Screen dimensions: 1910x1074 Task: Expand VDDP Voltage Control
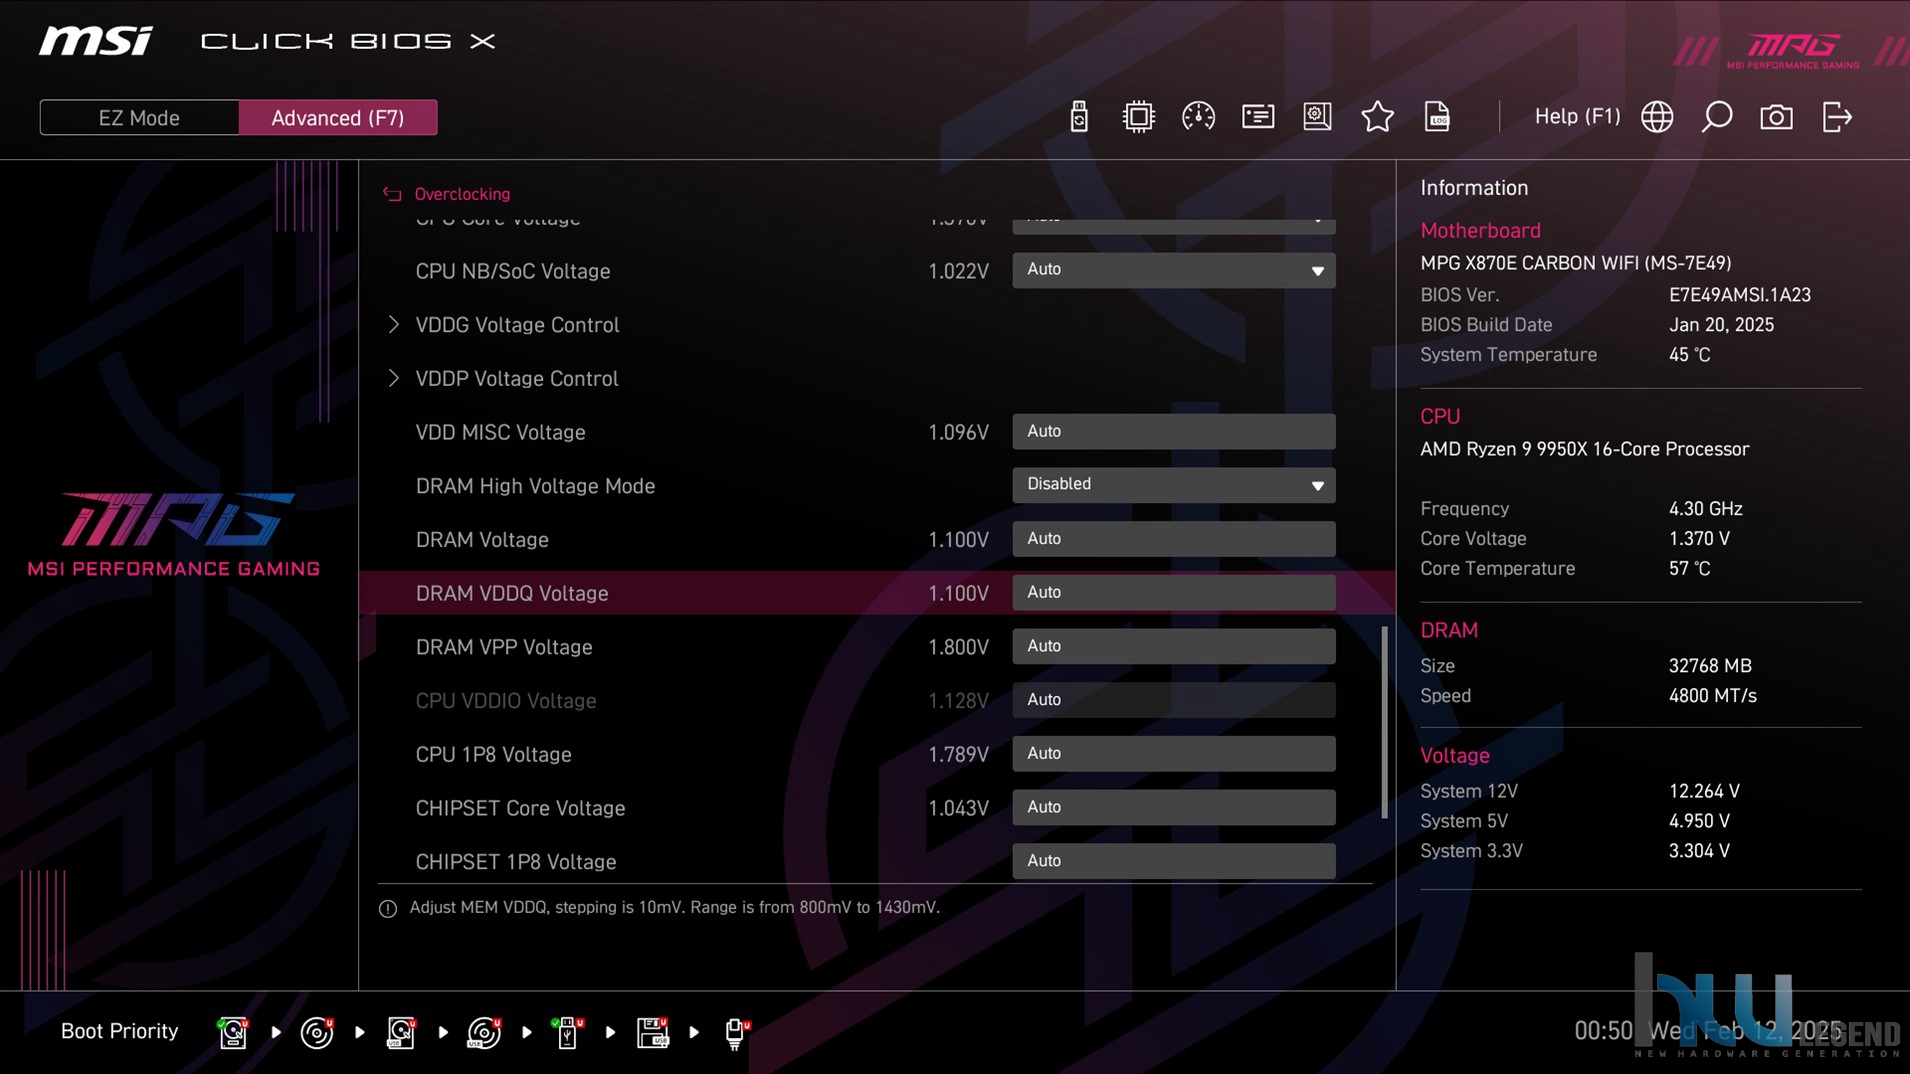(x=516, y=379)
